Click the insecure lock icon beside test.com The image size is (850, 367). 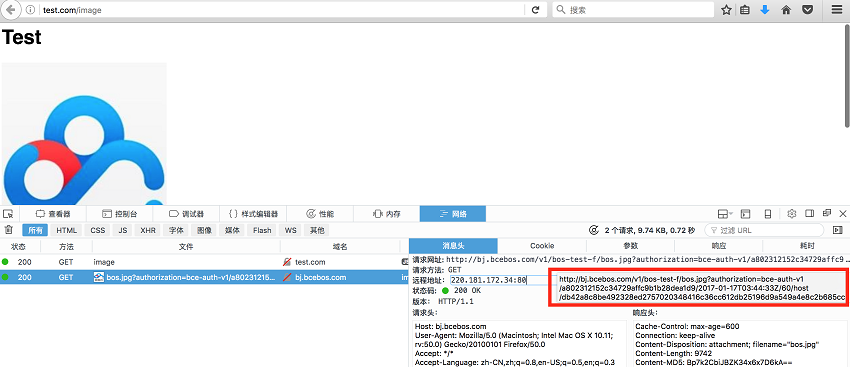[x=287, y=262]
